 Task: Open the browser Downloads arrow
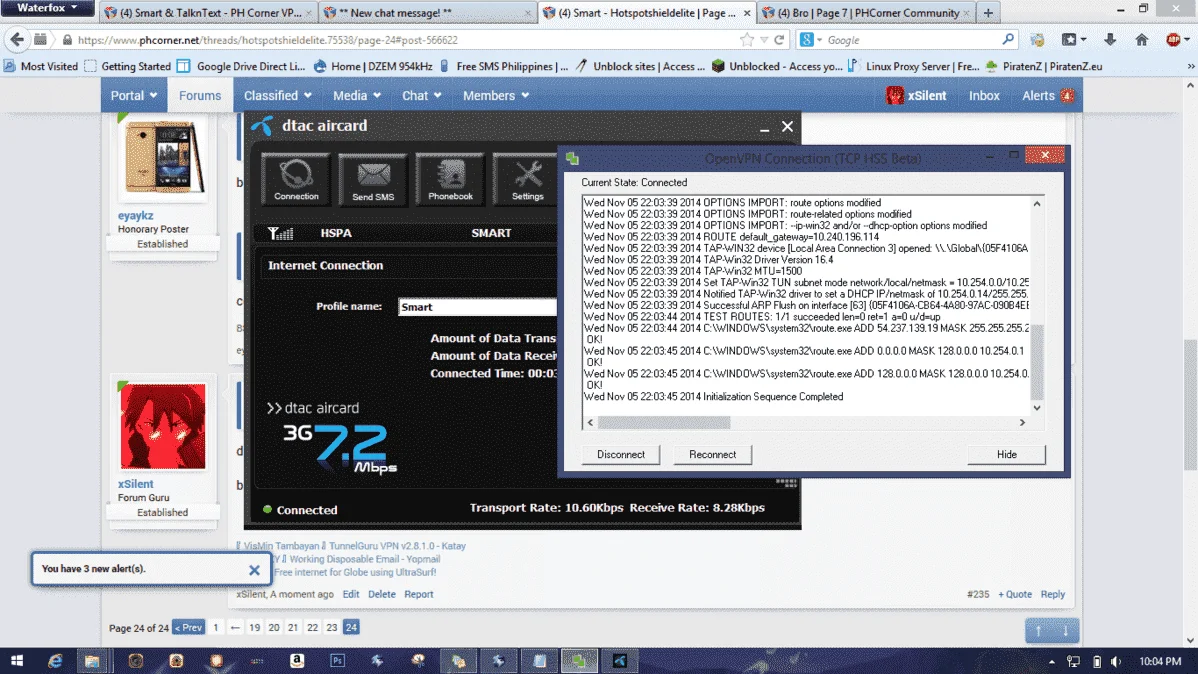point(1109,40)
